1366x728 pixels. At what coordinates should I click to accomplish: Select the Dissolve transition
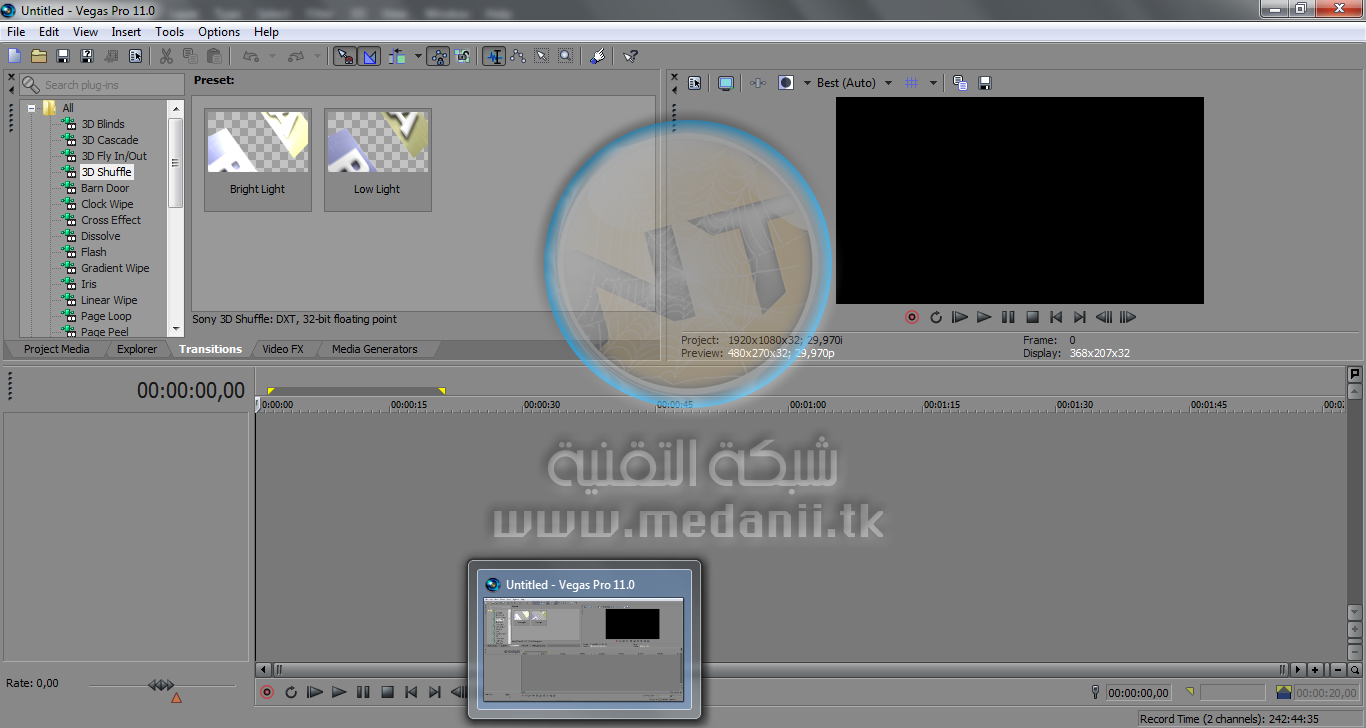[101, 236]
